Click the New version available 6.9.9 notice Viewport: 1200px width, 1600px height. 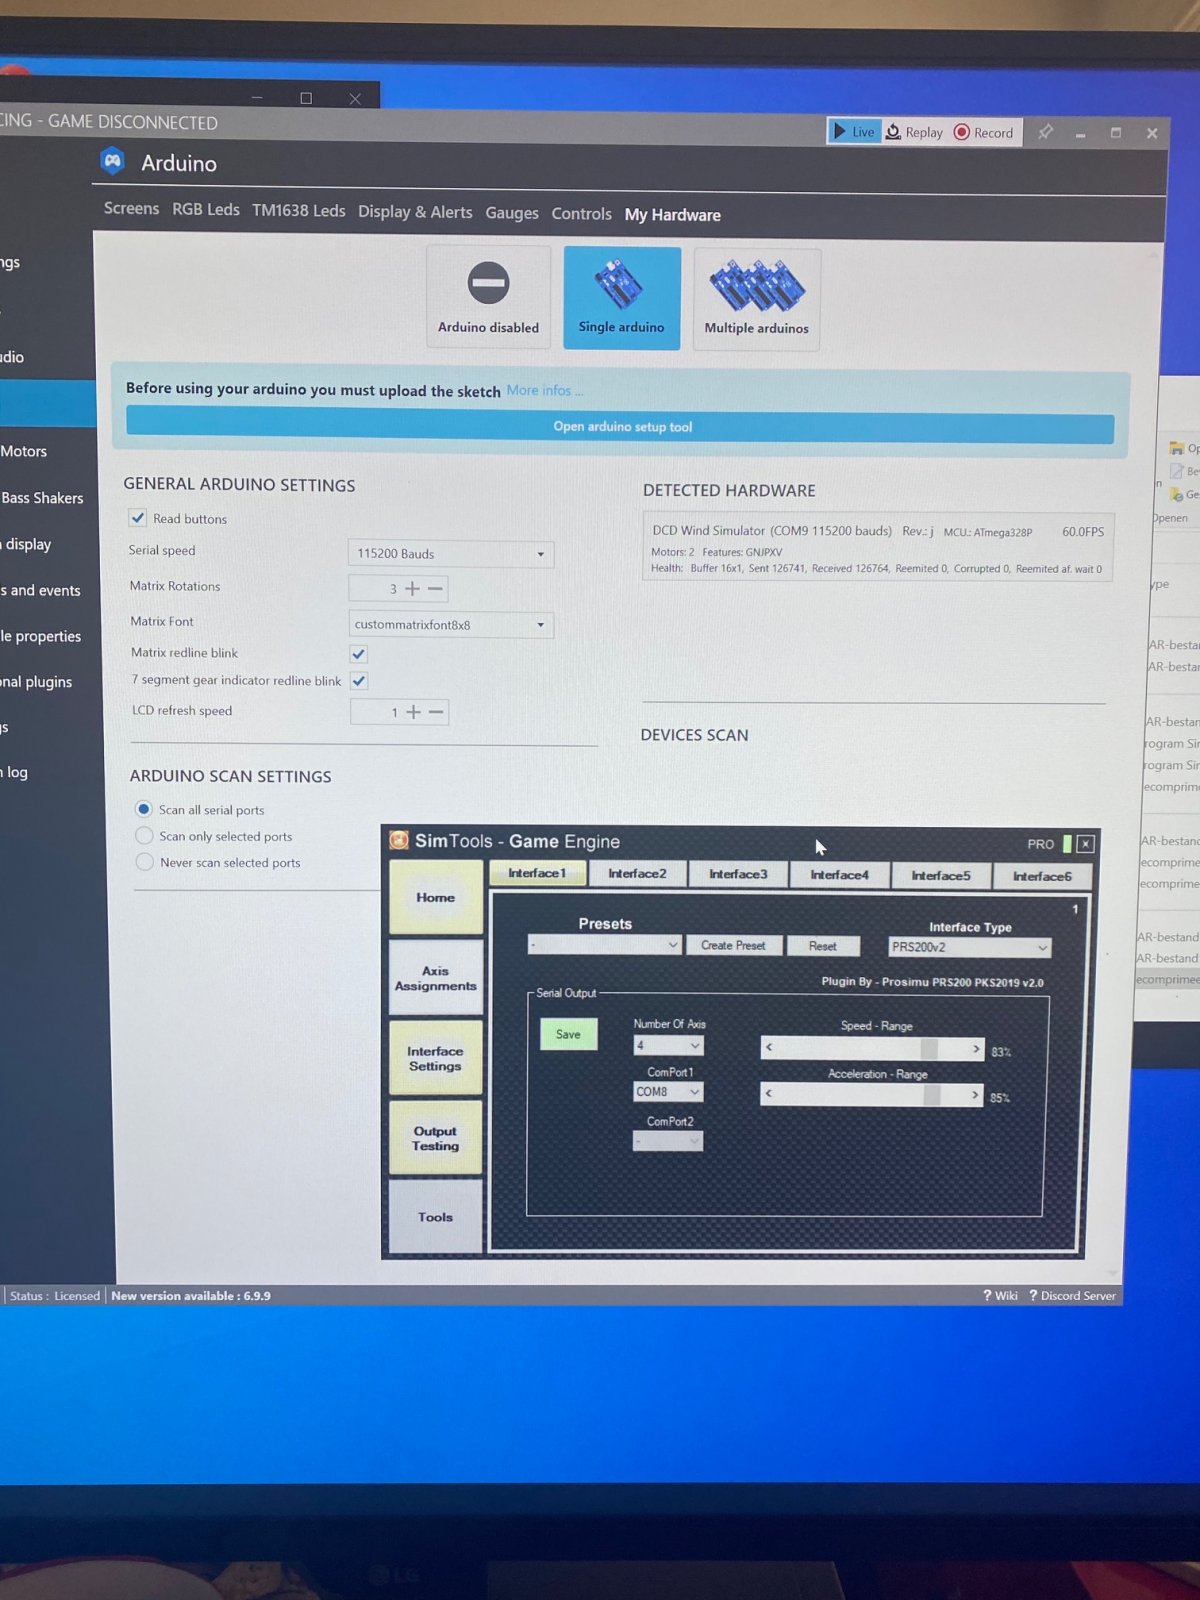(191, 1296)
